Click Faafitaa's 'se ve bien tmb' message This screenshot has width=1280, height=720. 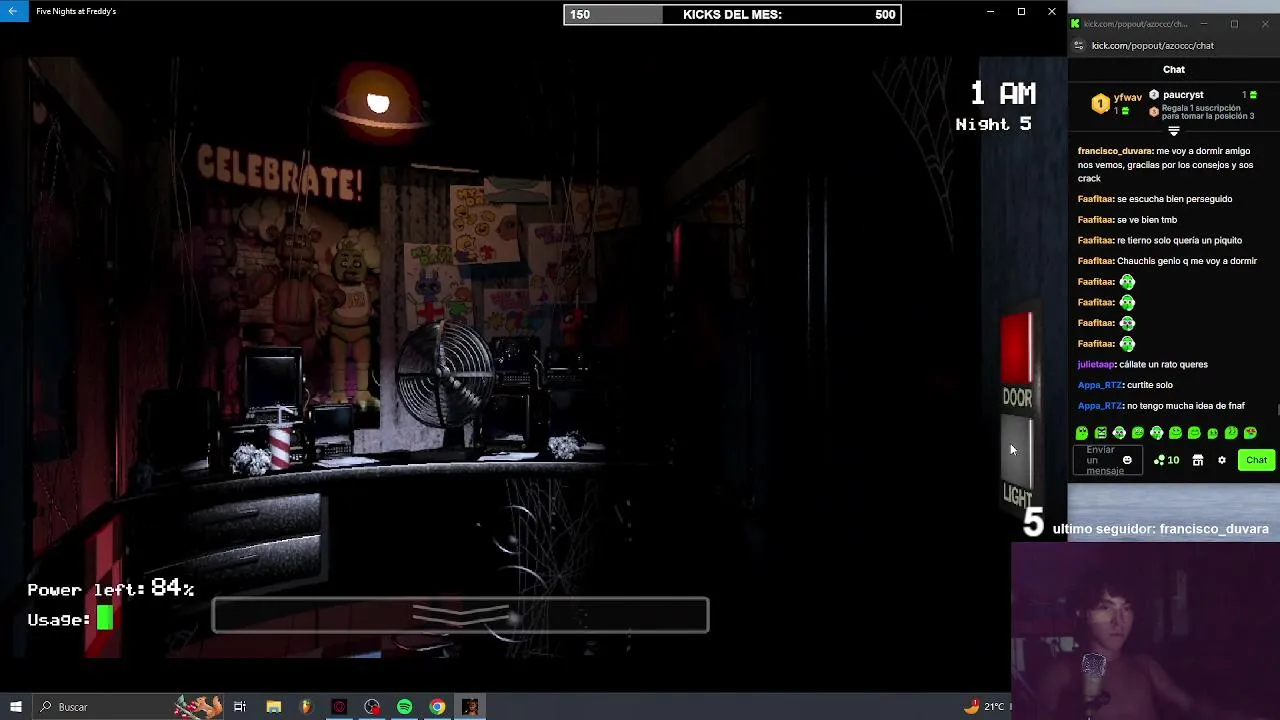point(1127,220)
